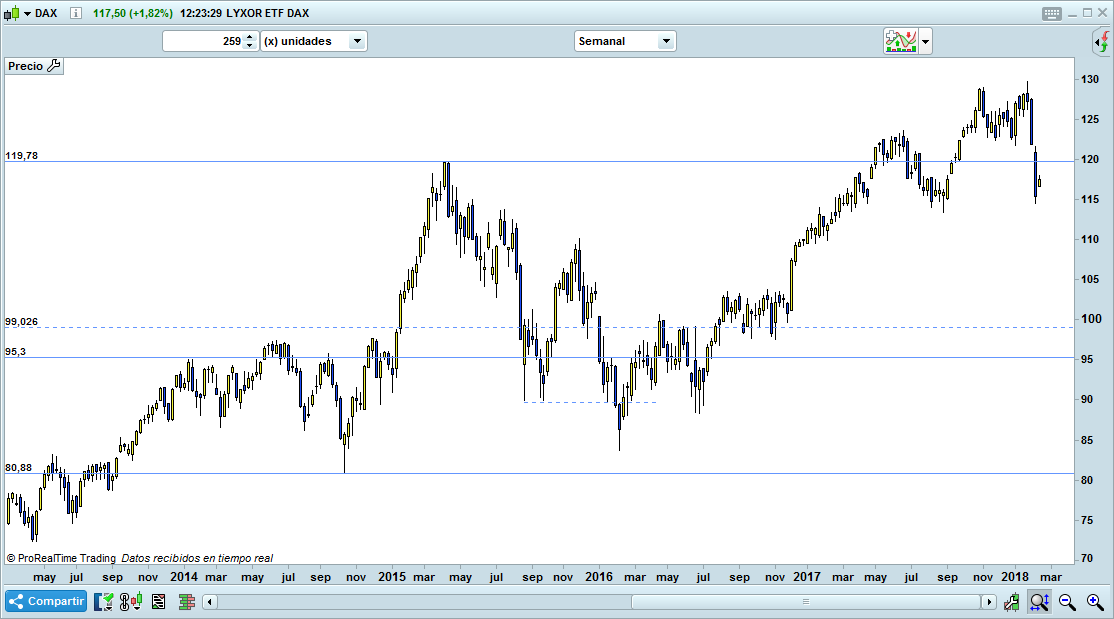Click the zoom in magnifier icon
Viewport: 1114px width, 619px height.
coord(1093,601)
